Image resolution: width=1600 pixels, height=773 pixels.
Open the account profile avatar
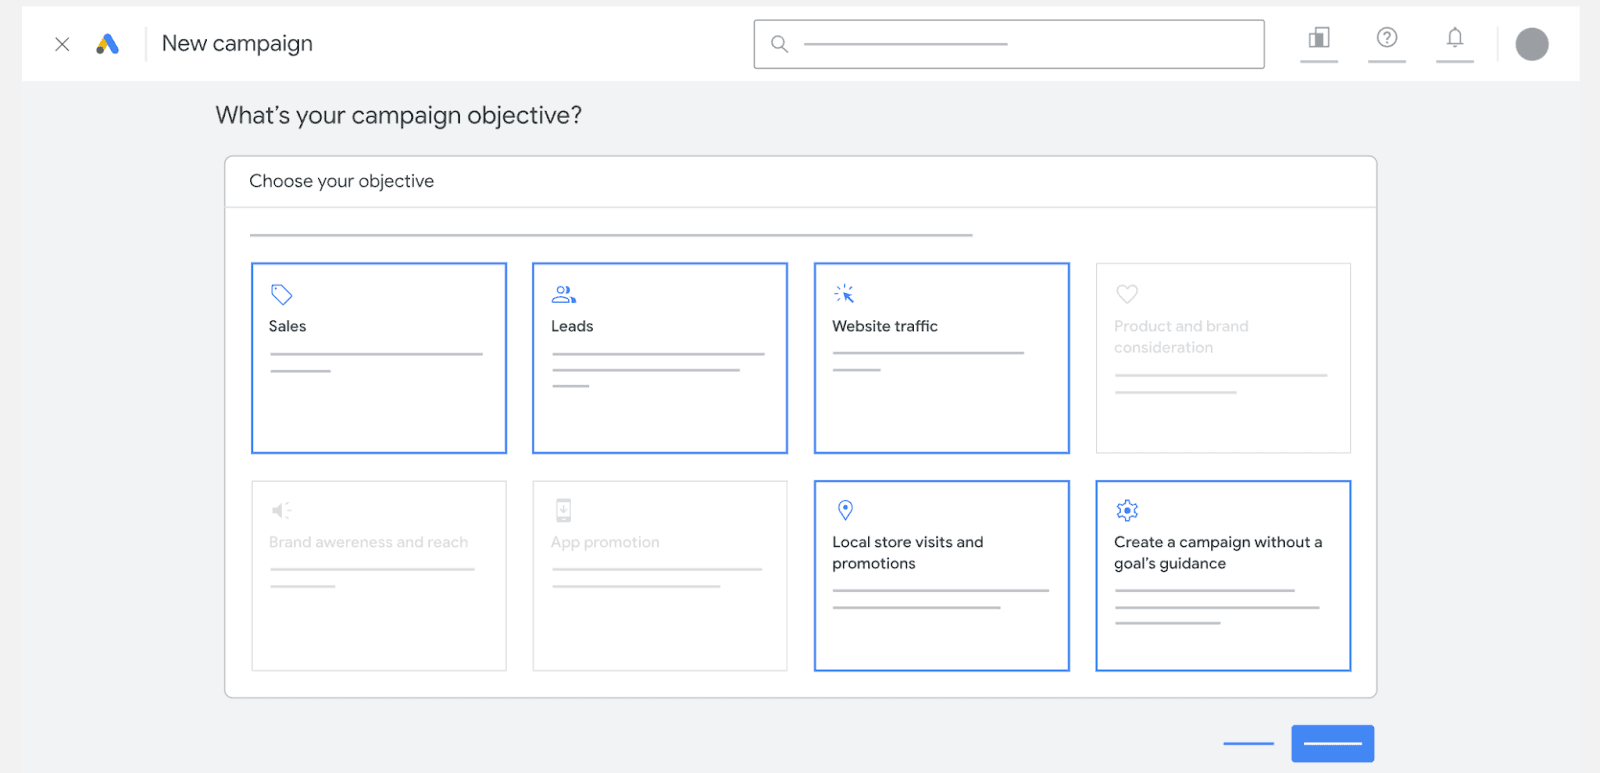coord(1531,44)
